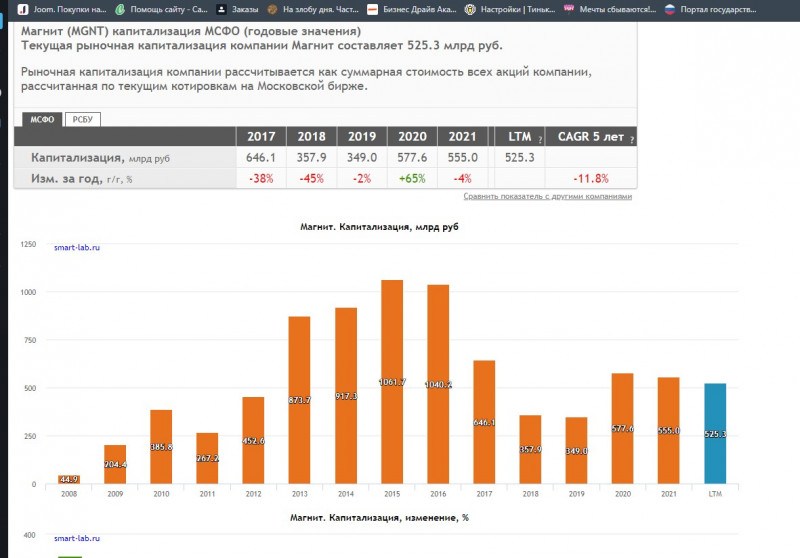
Task: Click the 2019 column header
Action: tap(362, 137)
